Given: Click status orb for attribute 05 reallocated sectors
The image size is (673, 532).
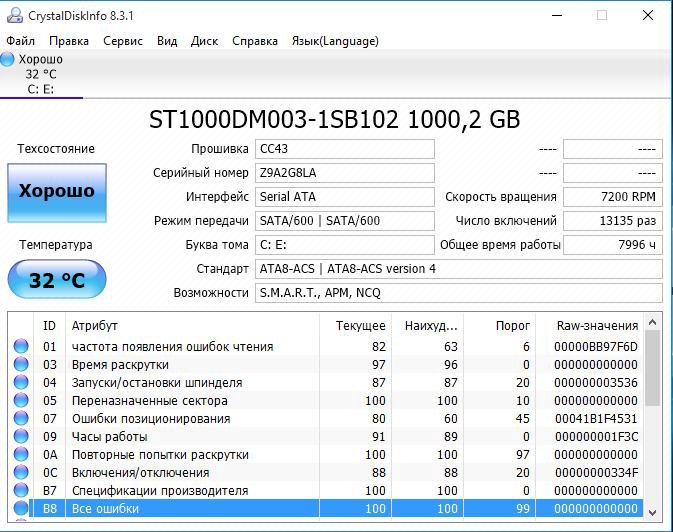Looking at the screenshot, I should coord(21,401).
